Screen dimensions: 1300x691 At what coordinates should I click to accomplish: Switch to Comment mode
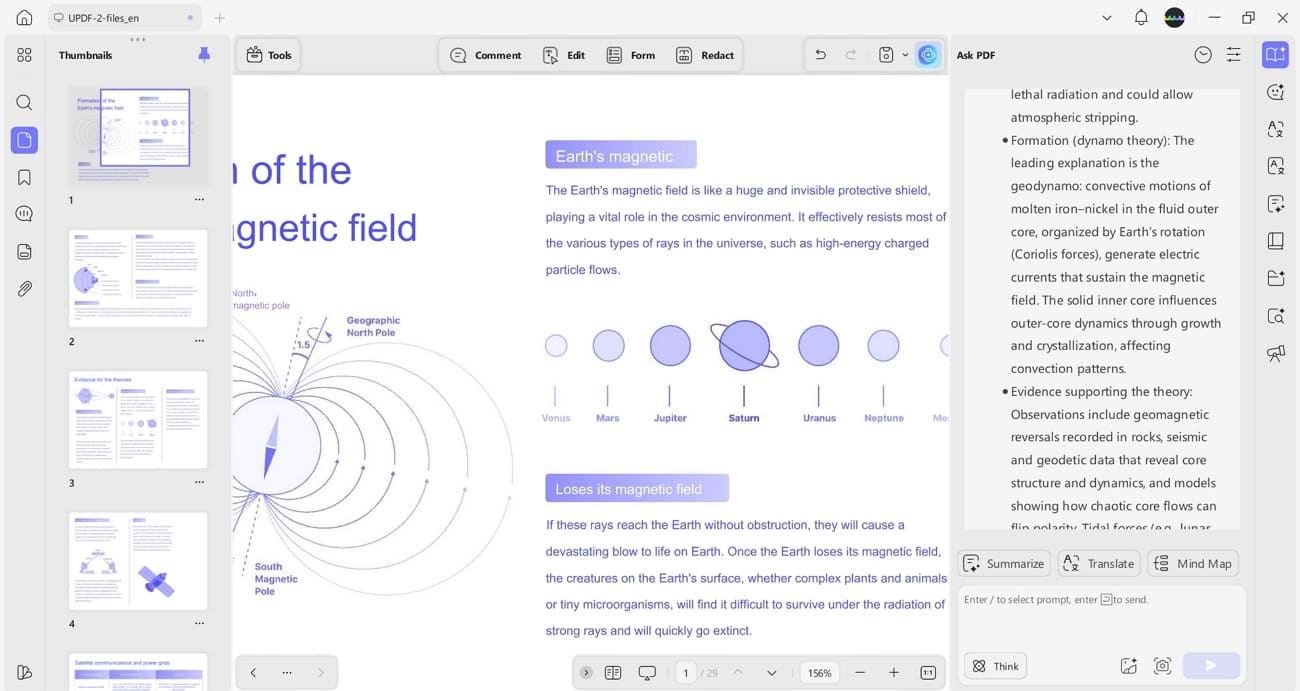coord(485,55)
